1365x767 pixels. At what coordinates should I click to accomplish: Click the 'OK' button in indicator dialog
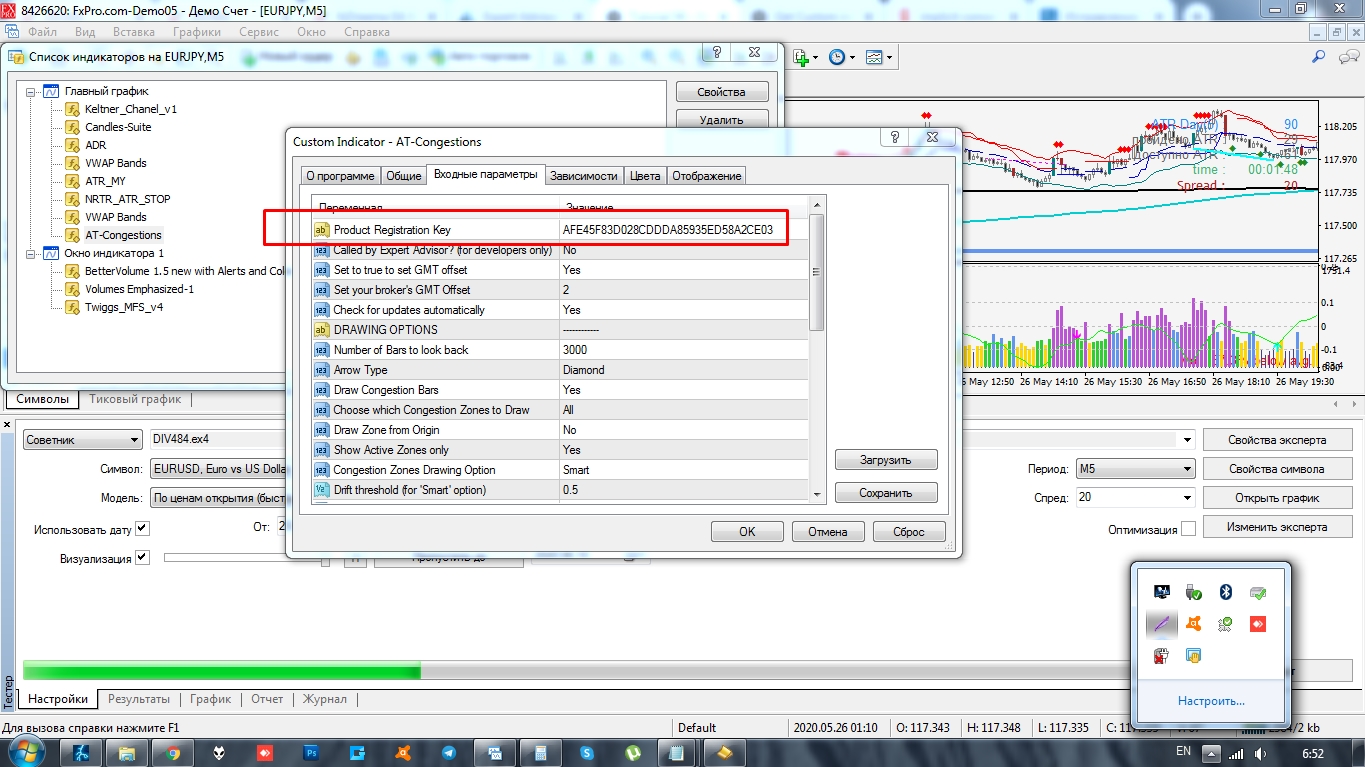pos(747,532)
